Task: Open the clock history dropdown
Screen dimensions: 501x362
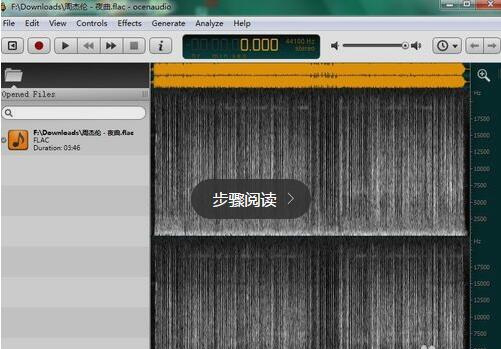Action: click(x=447, y=46)
